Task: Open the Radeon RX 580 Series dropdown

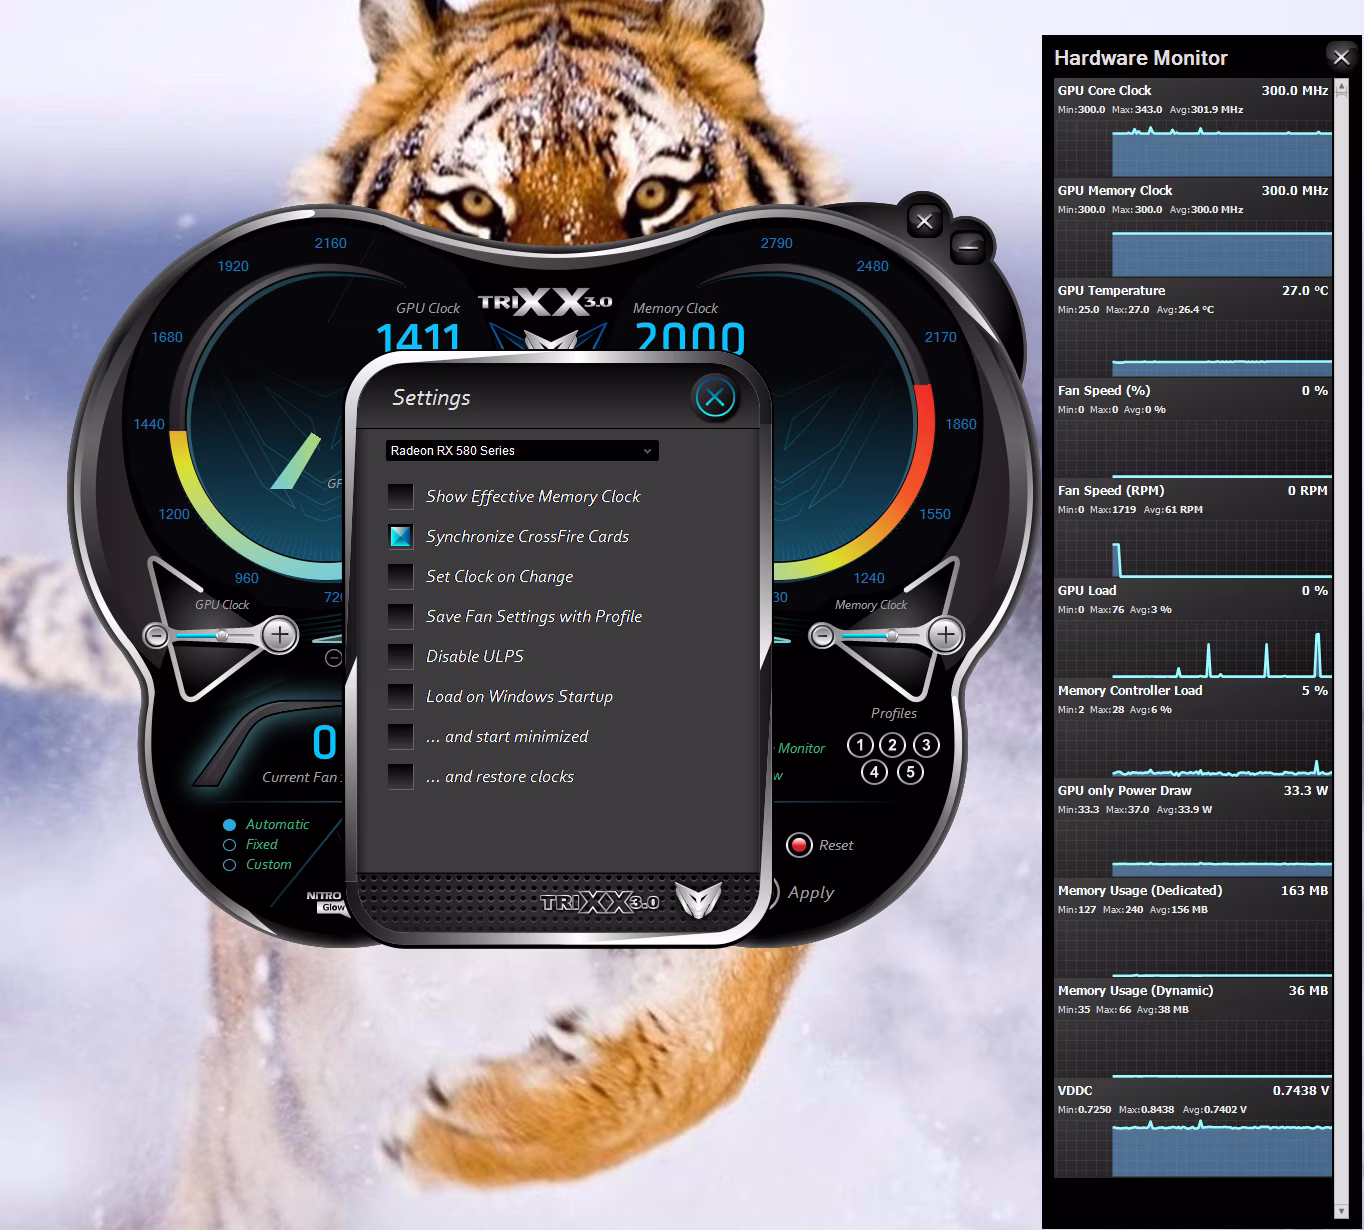Action: click(x=522, y=451)
